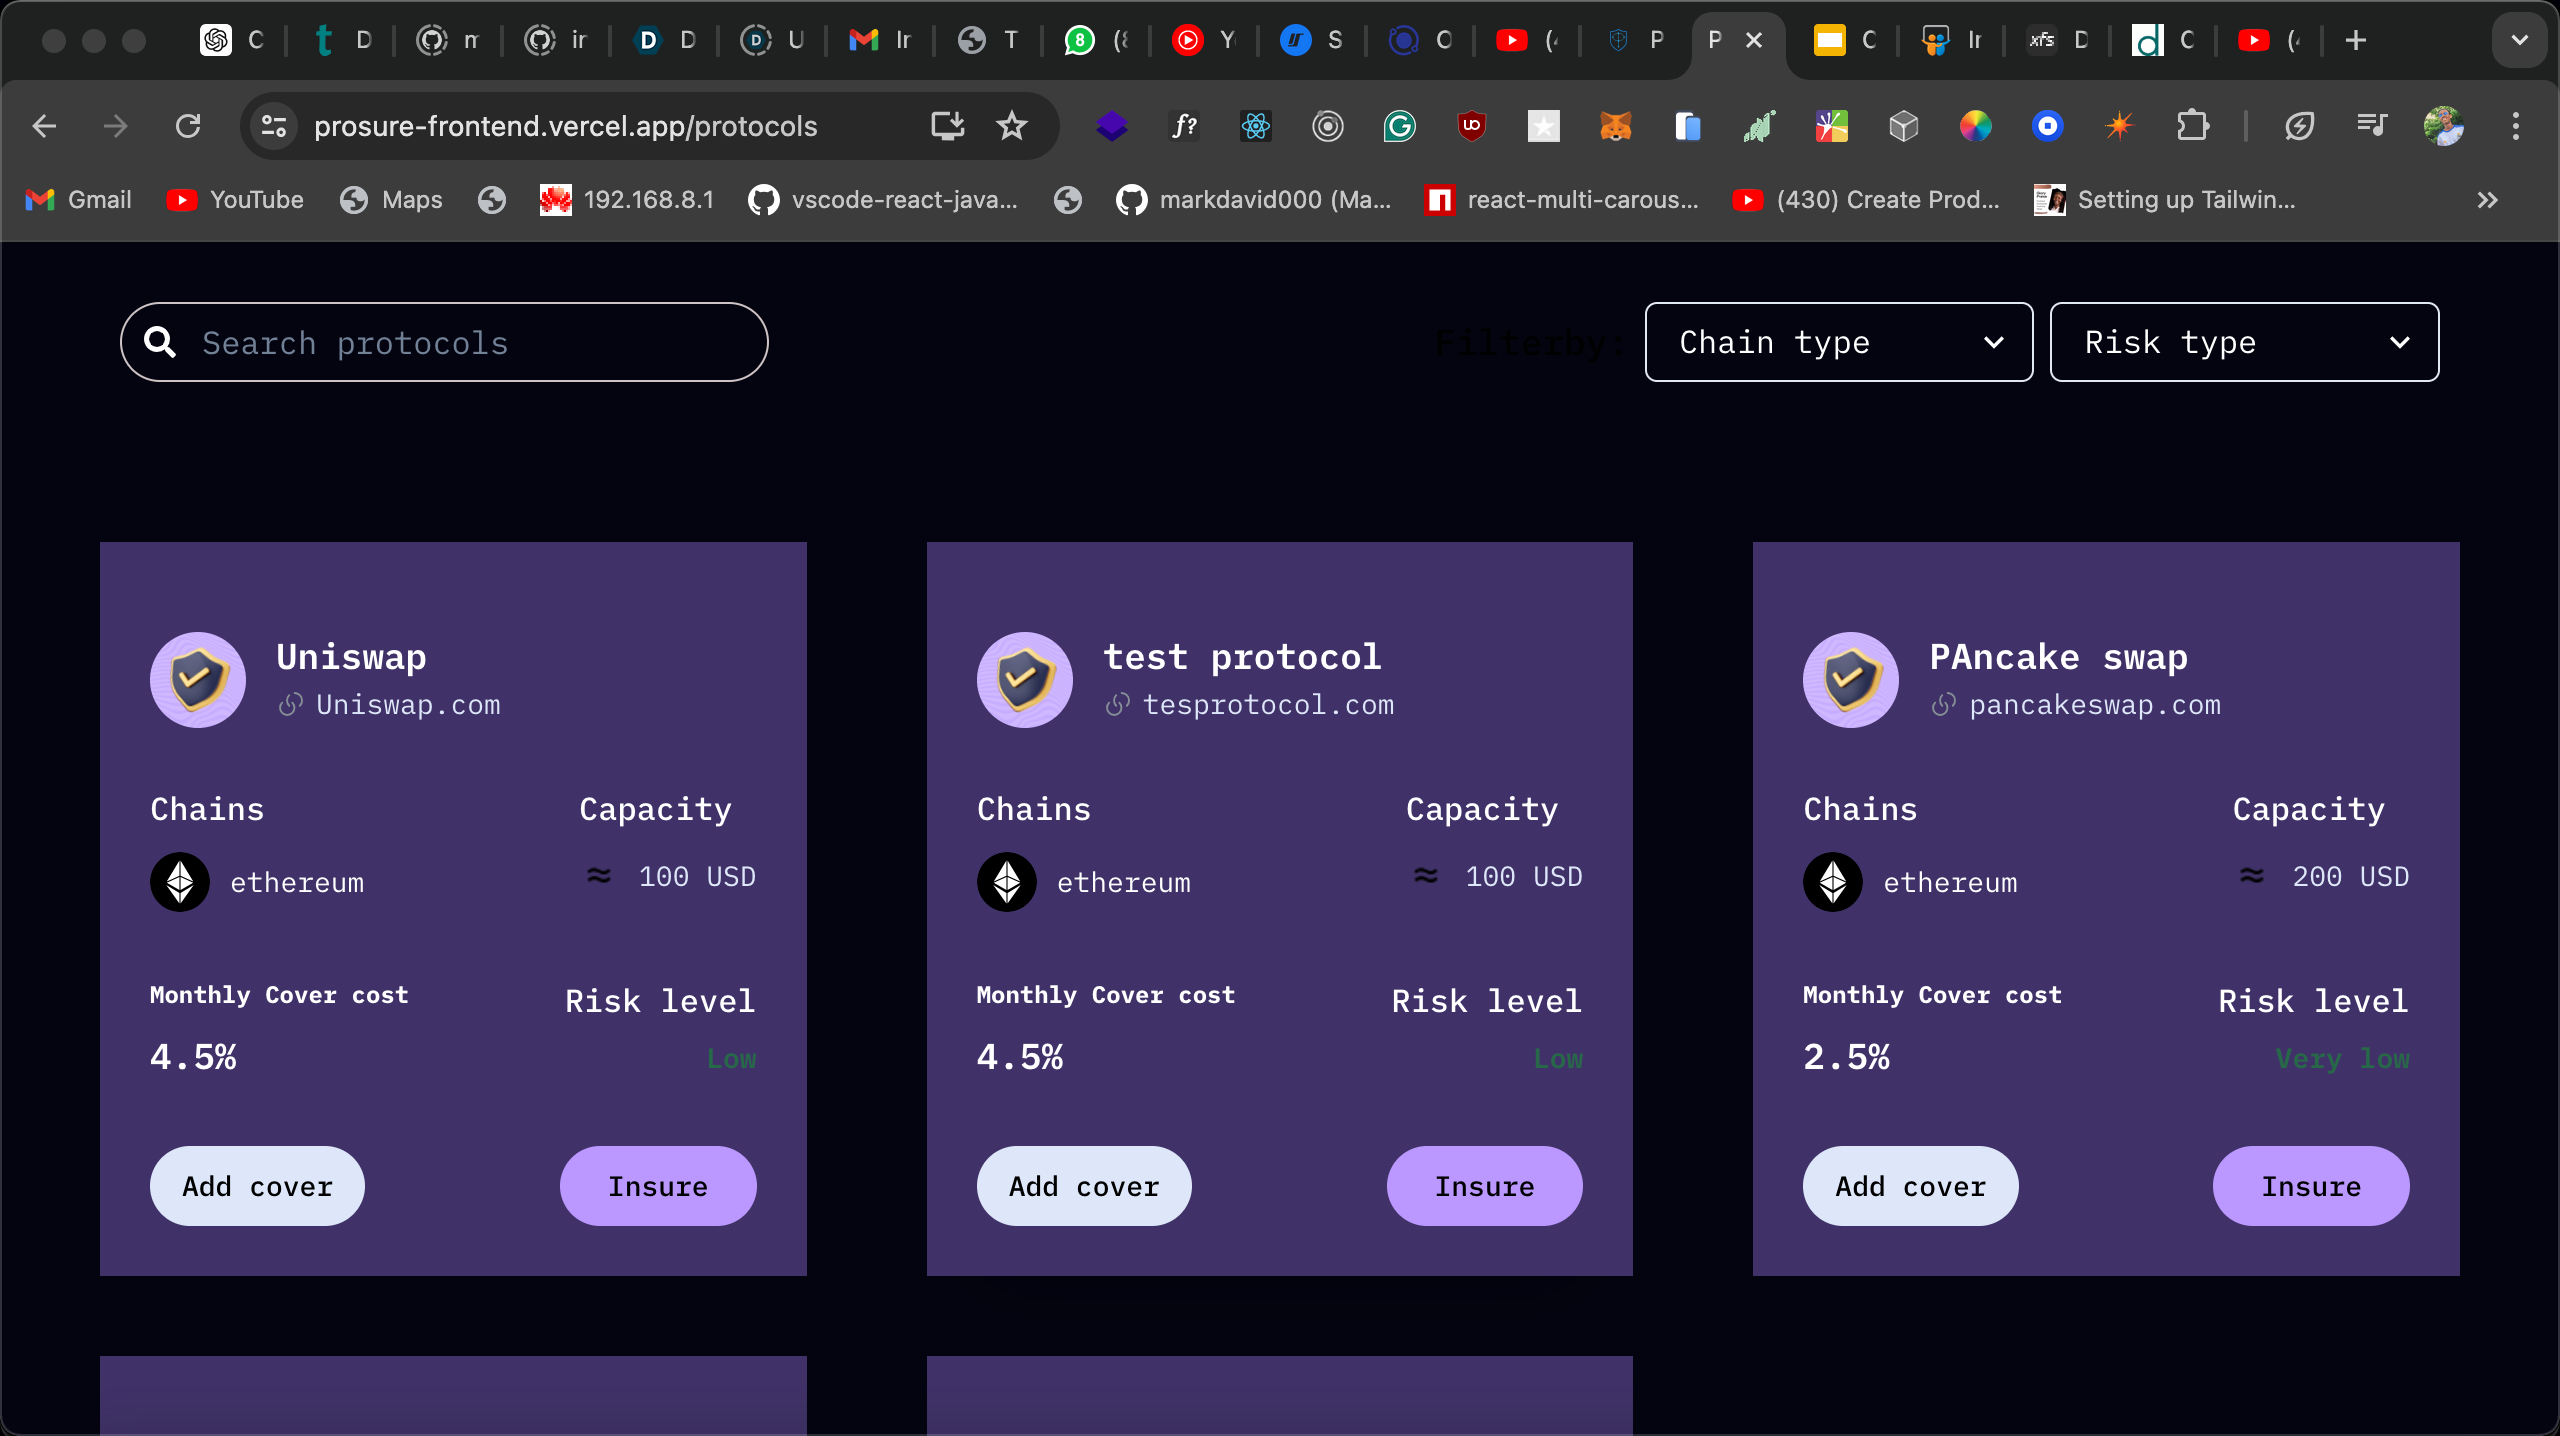2560x1436 pixels.
Task: Switch to the Gmail inbox tab
Action: click(880, 40)
